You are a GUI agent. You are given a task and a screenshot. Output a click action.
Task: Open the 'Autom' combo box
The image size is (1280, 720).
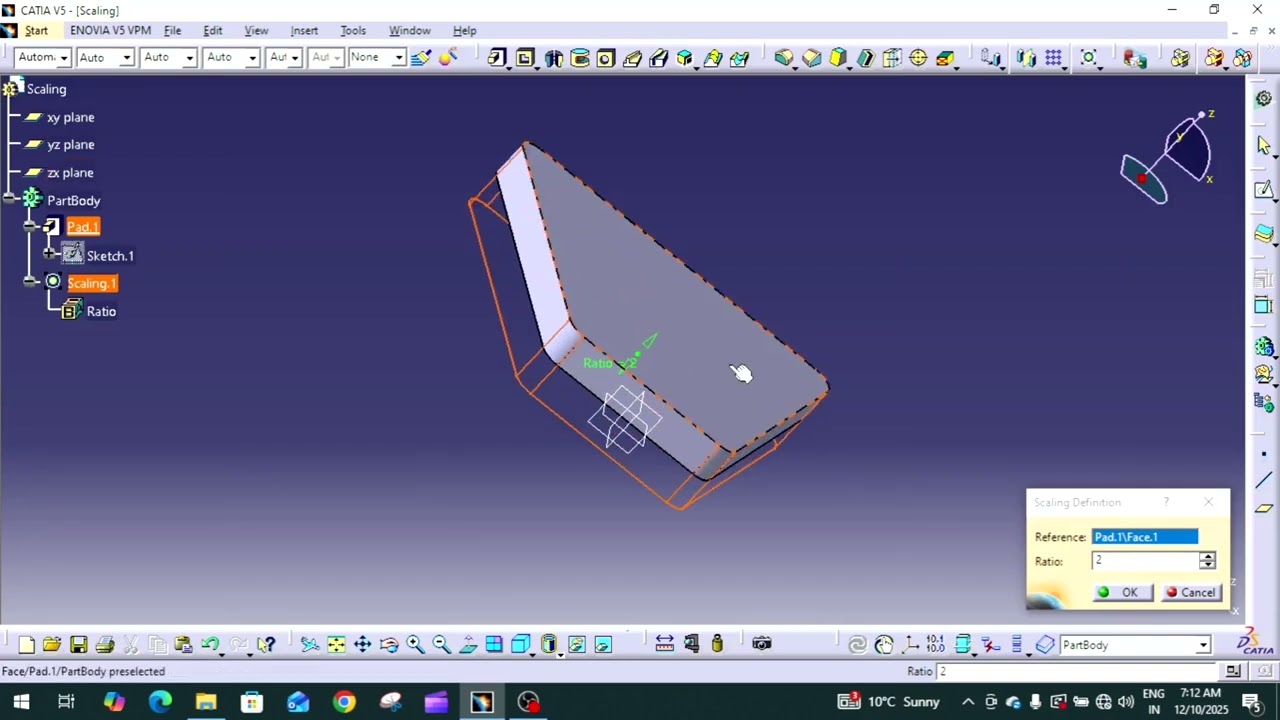click(44, 58)
